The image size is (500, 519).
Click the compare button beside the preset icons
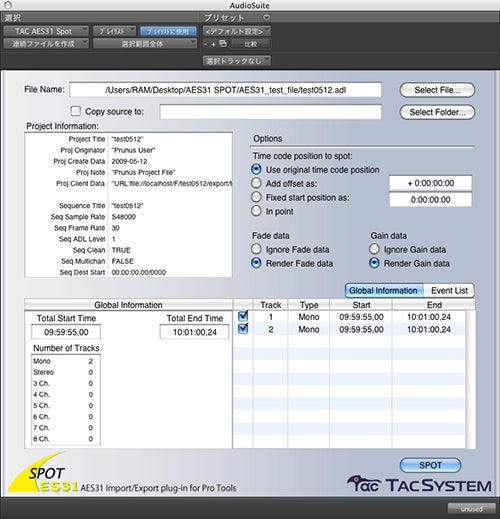tap(251, 44)
